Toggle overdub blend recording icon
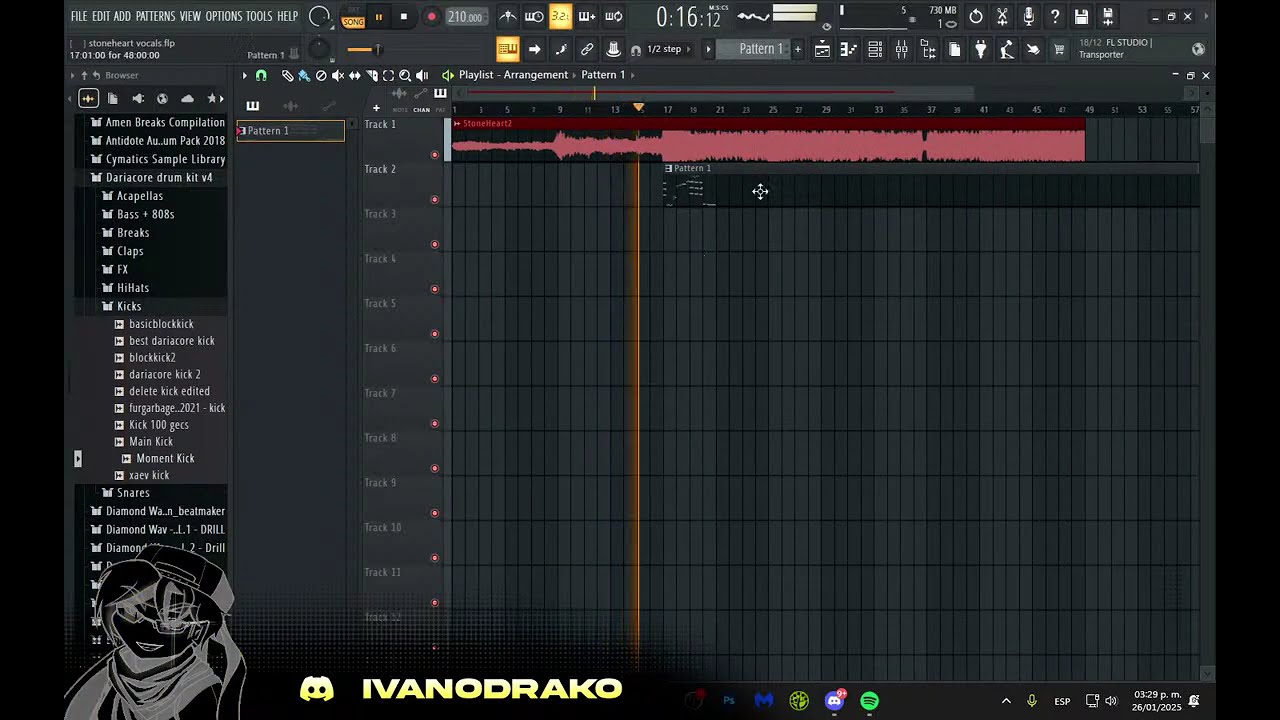Screen dimensions: 1280x720 pyautogui.click(x=587, y=16)
